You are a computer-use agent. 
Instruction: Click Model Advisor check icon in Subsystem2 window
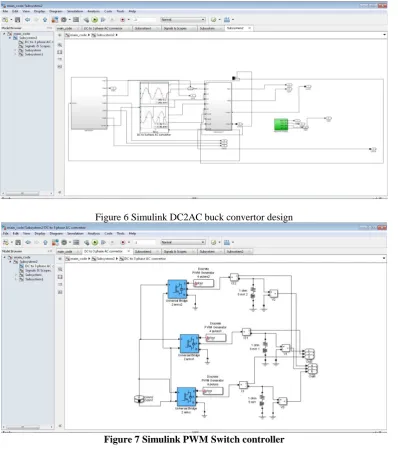tap(213, 20)
